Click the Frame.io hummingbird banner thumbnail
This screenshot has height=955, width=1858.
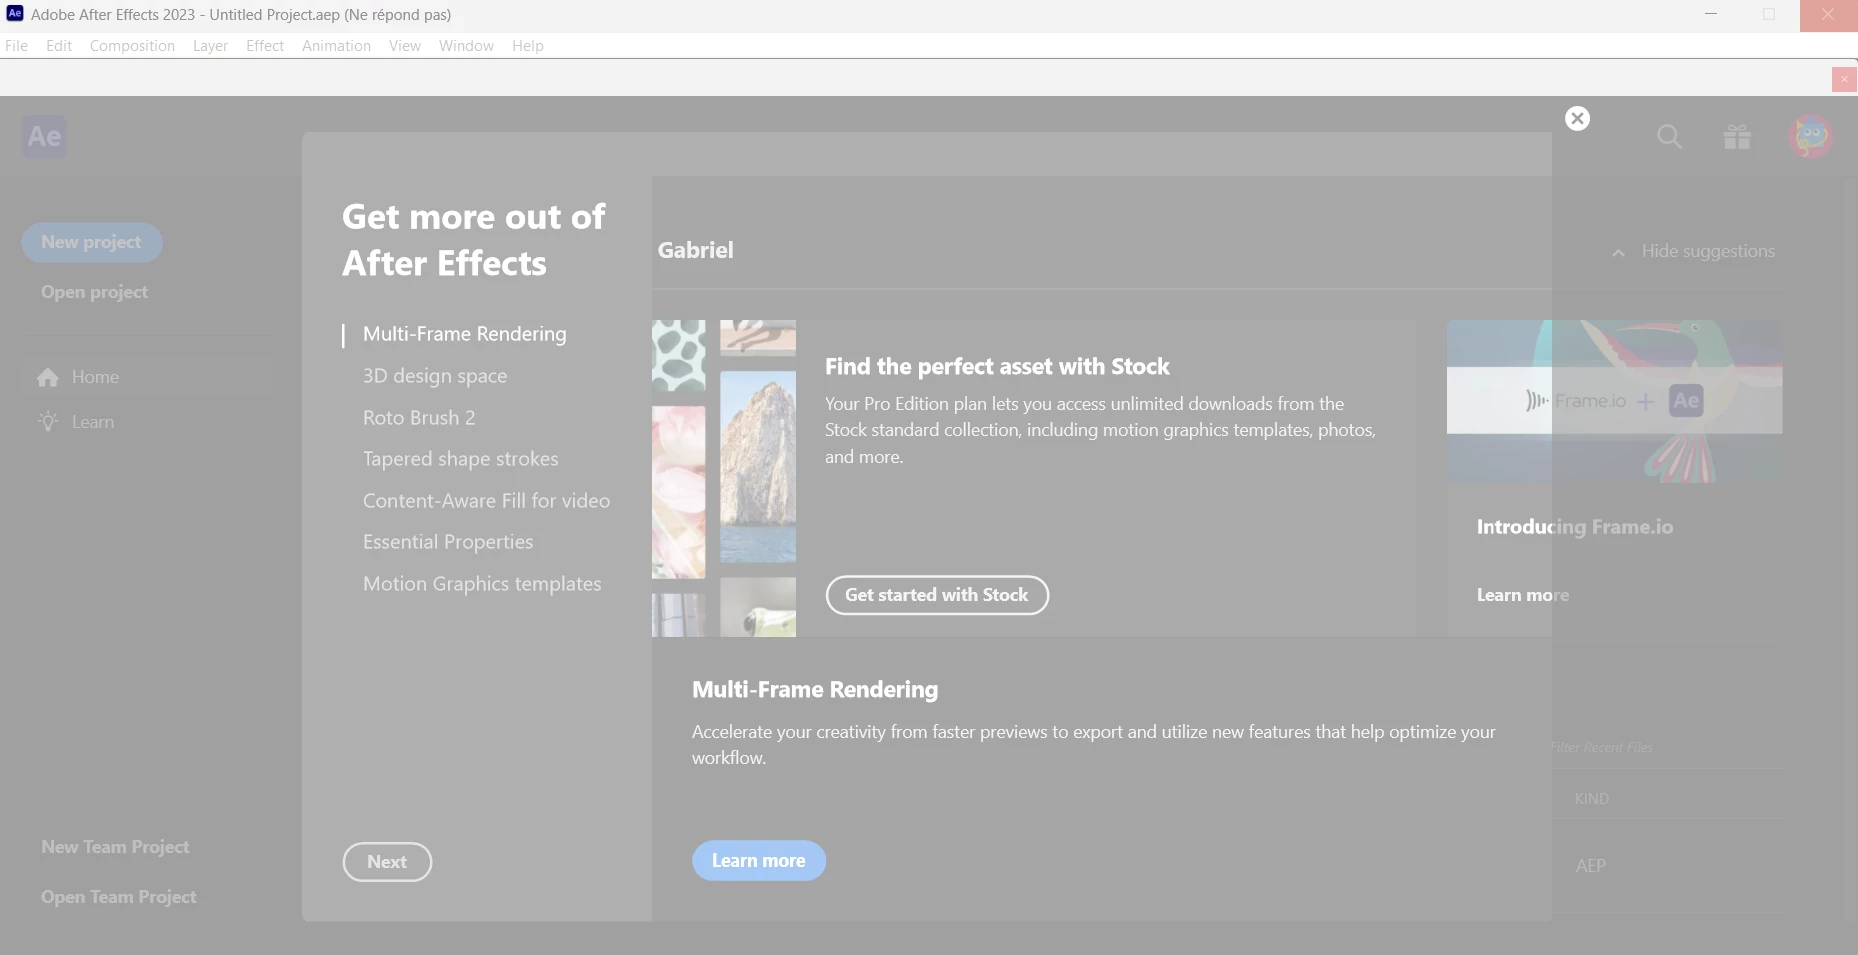[1614, 401]
